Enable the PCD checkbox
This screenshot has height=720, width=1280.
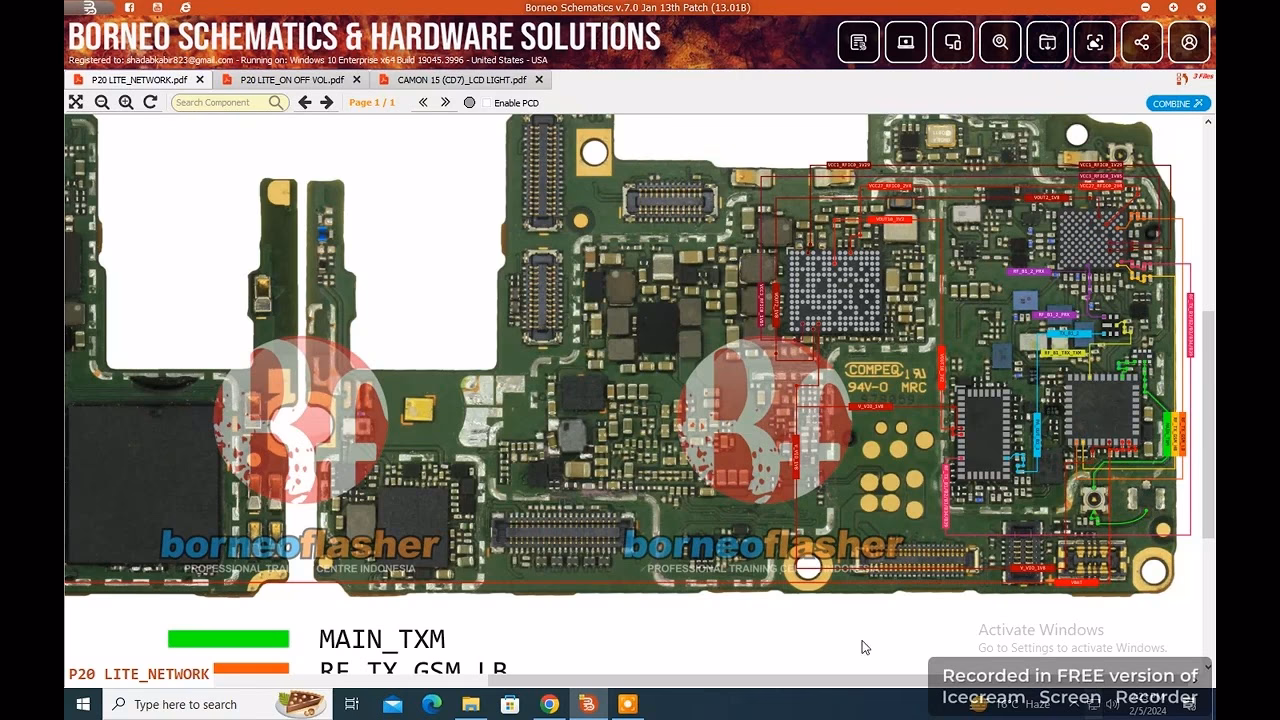[x=488, y=103]
